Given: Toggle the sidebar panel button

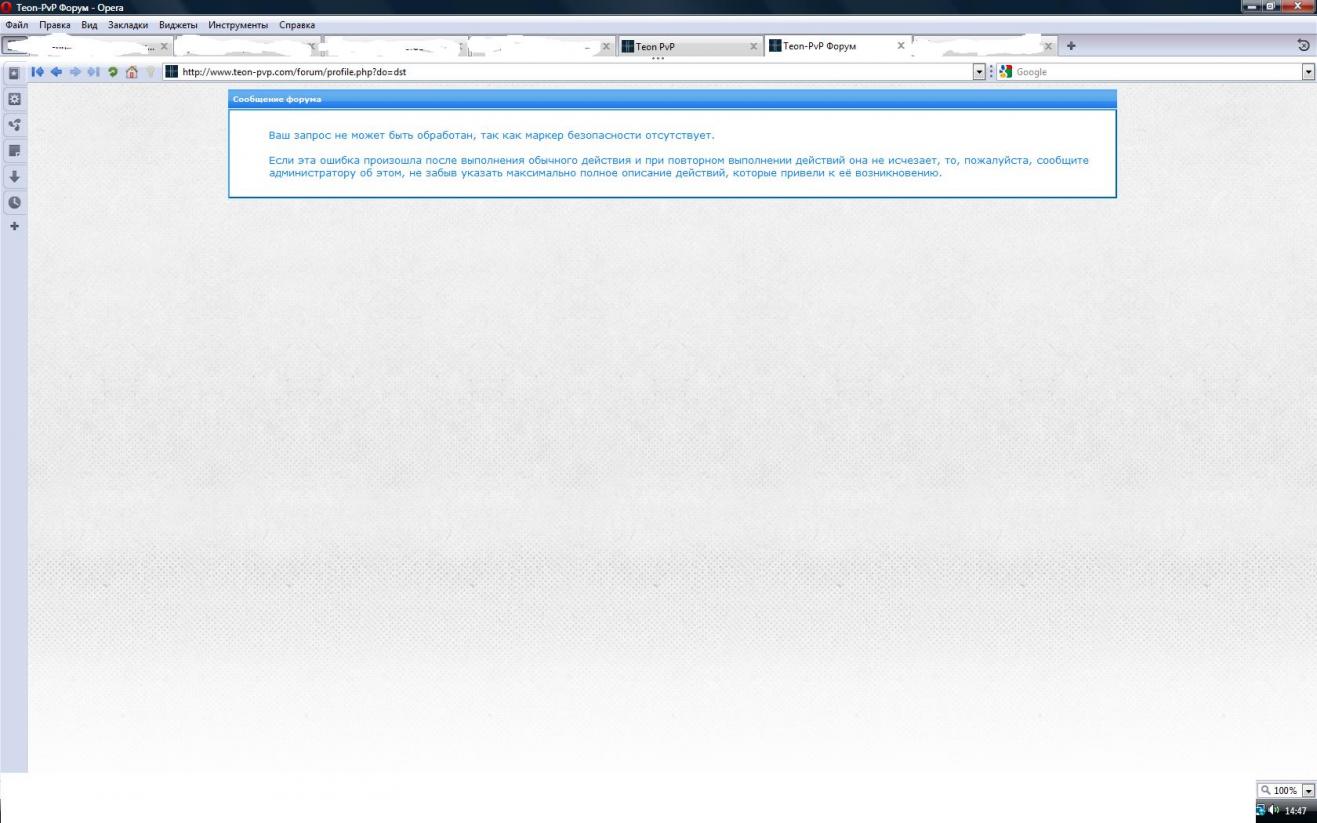Looking at the screenshot, I should tap(14, 72).
